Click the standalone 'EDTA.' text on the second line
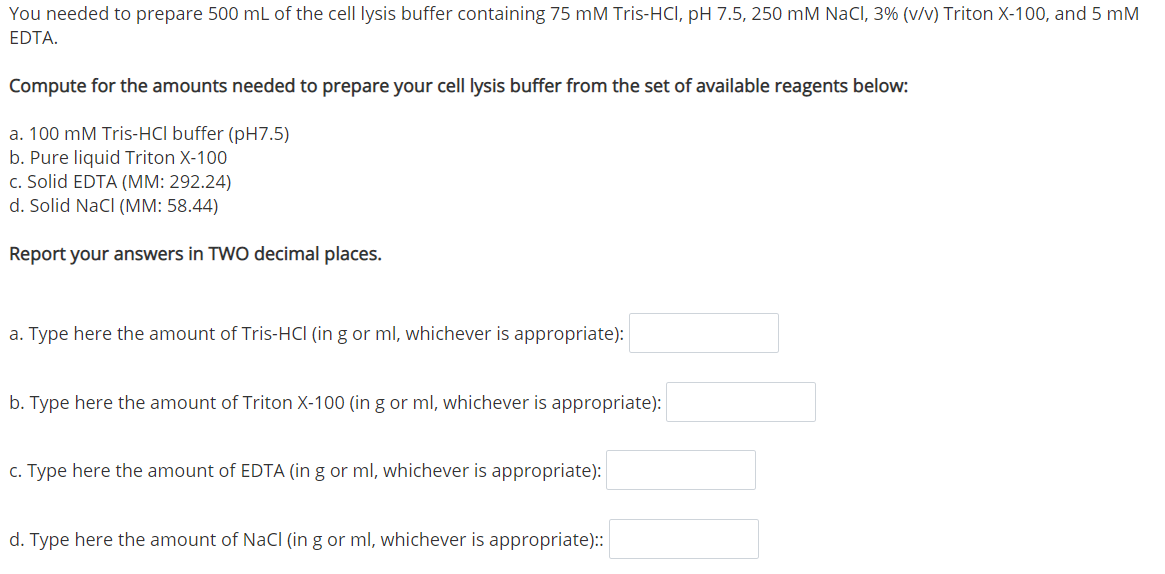This screenshot has width=1165, height=574. coord(33,39)
